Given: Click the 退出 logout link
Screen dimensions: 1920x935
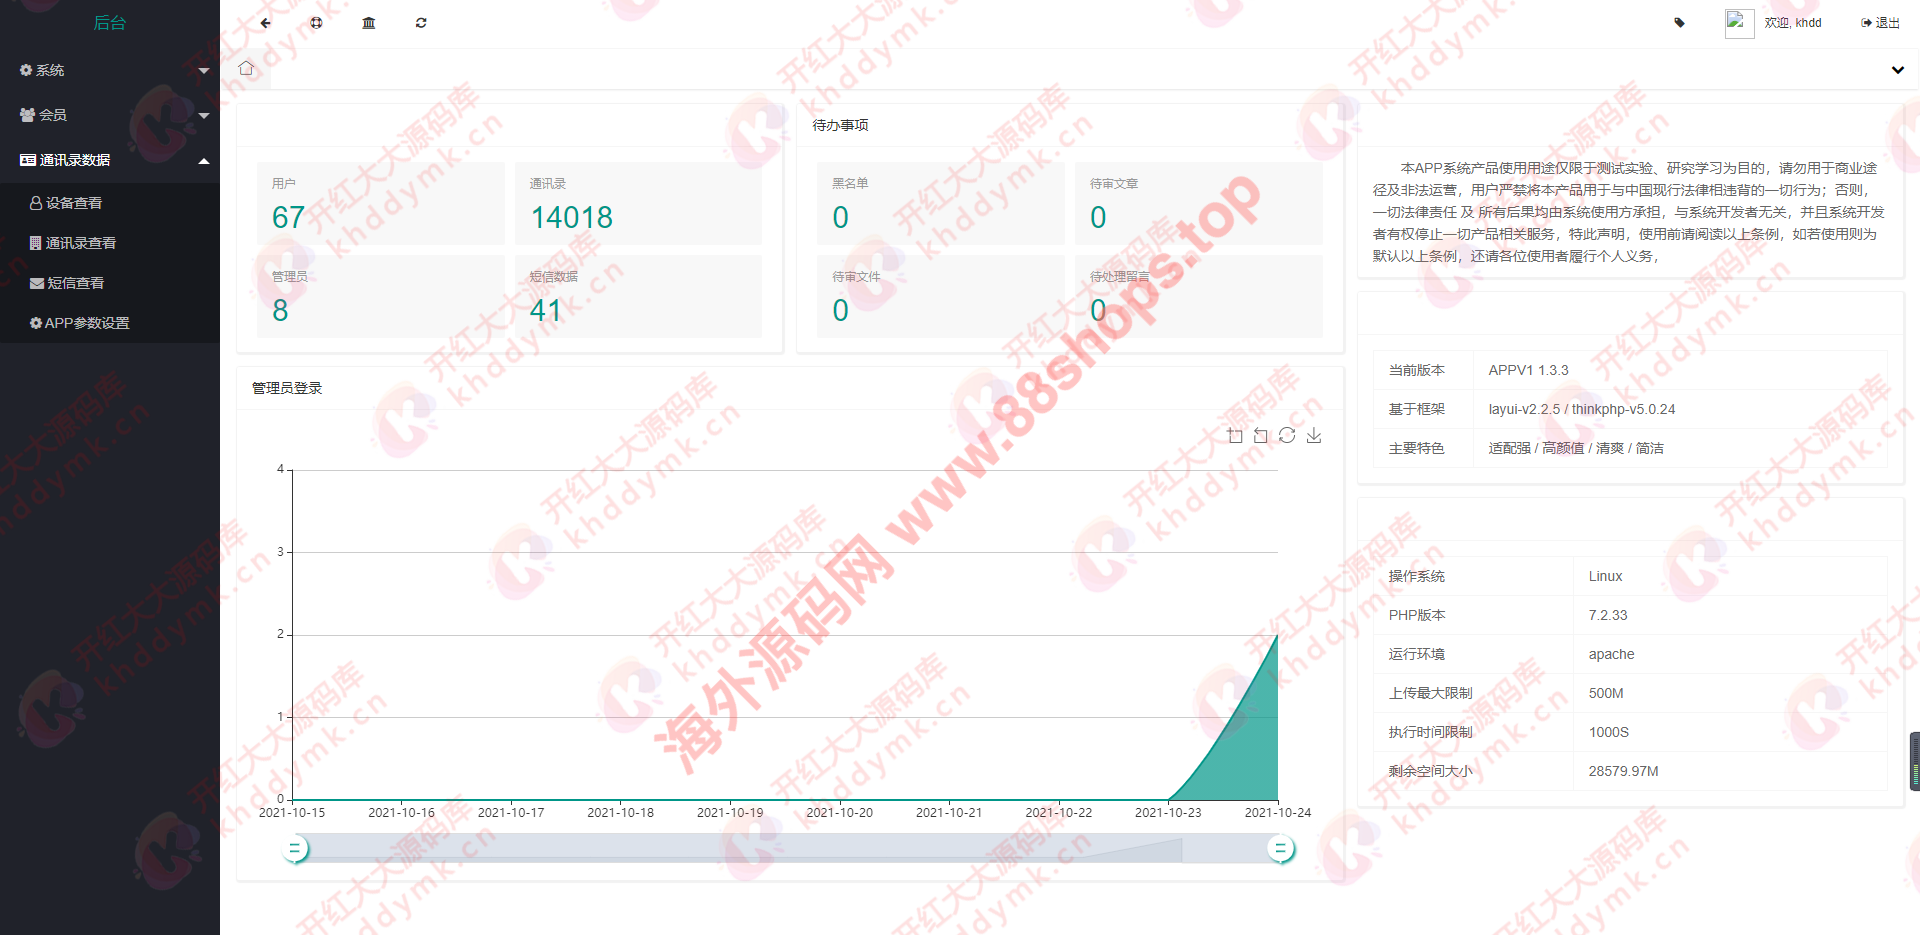Looking at the screenshot, I should [1880, 23].
